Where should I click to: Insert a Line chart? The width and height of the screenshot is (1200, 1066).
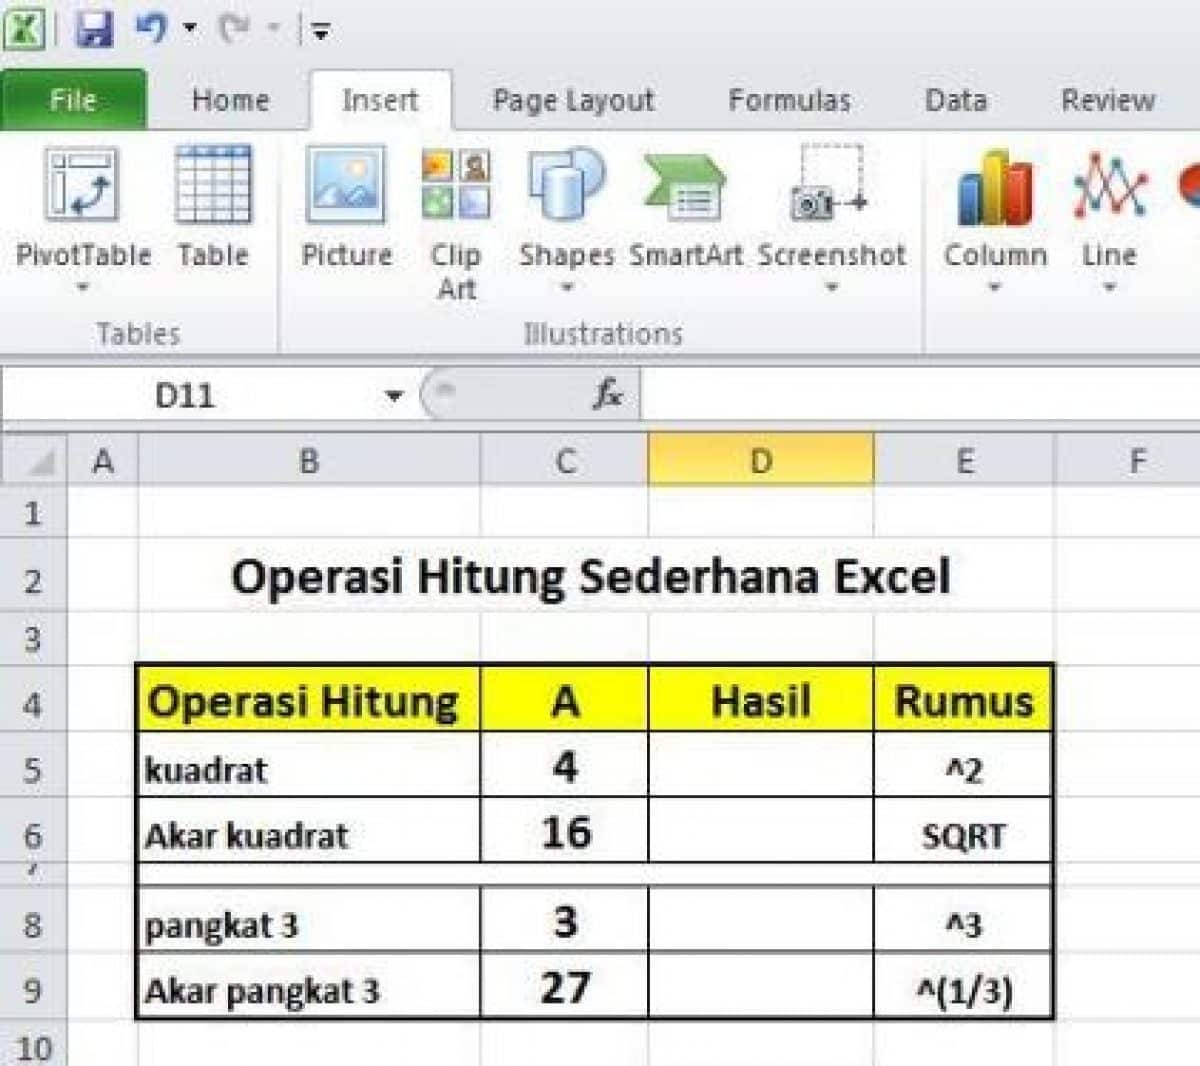1109,208
